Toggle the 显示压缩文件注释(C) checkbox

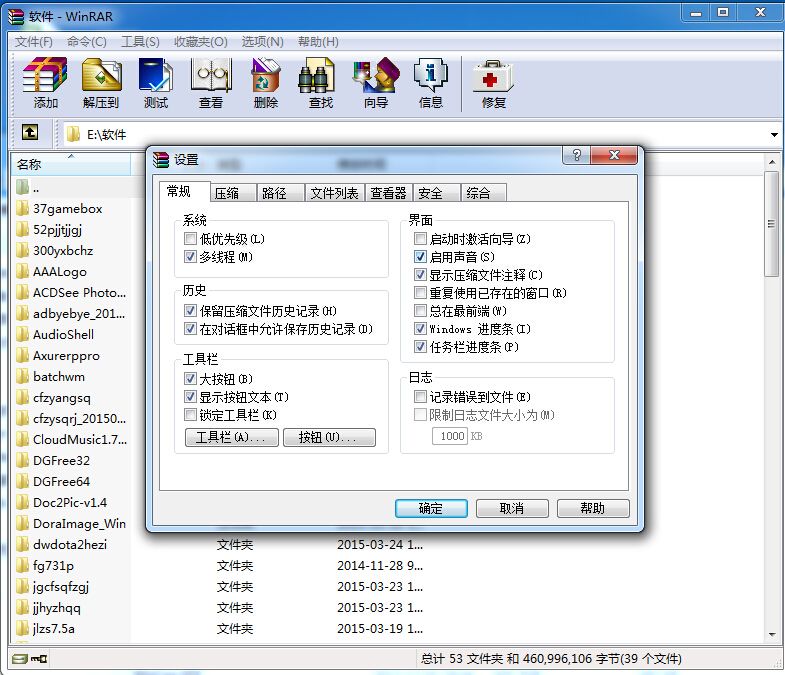pyautogui.click(x=421, y=274)
